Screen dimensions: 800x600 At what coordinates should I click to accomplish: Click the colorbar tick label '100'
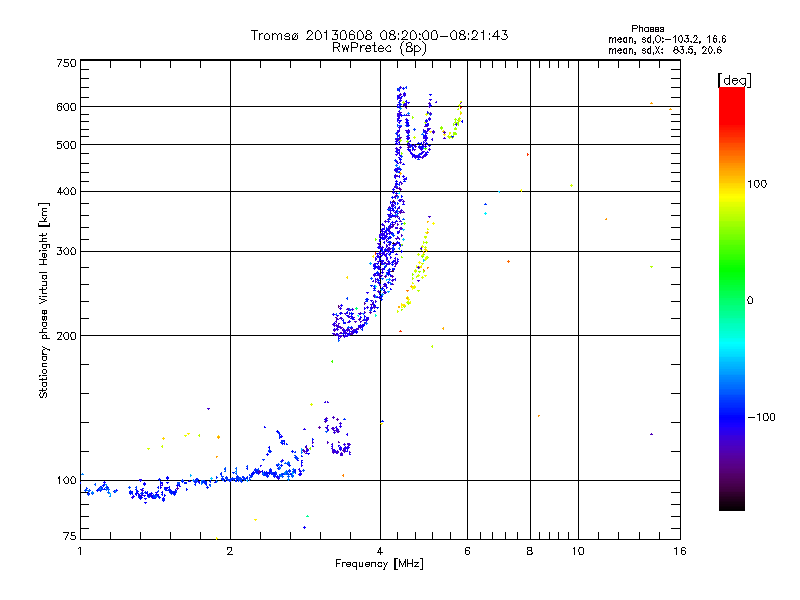[x=757, y=184]
